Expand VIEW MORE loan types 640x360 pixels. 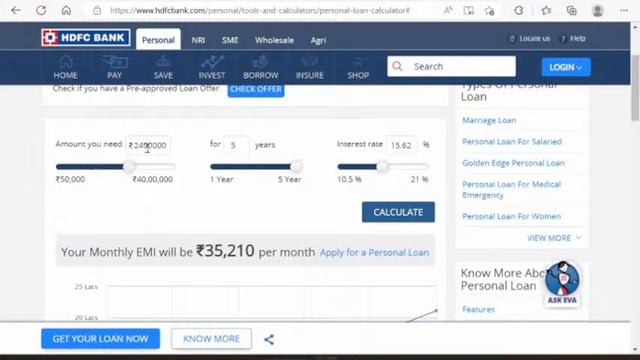tap(554, 238)
